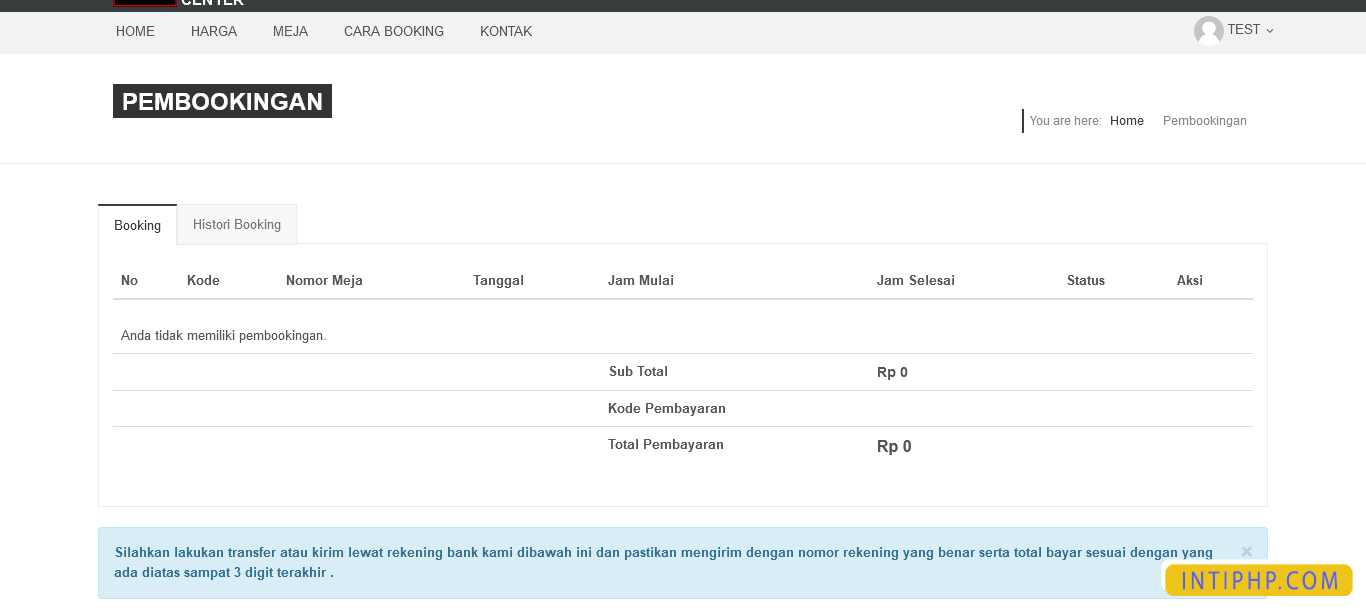
Task: View the CARA BOOKING instructions page
Action: pyautogui.click(x=393, y=32)
